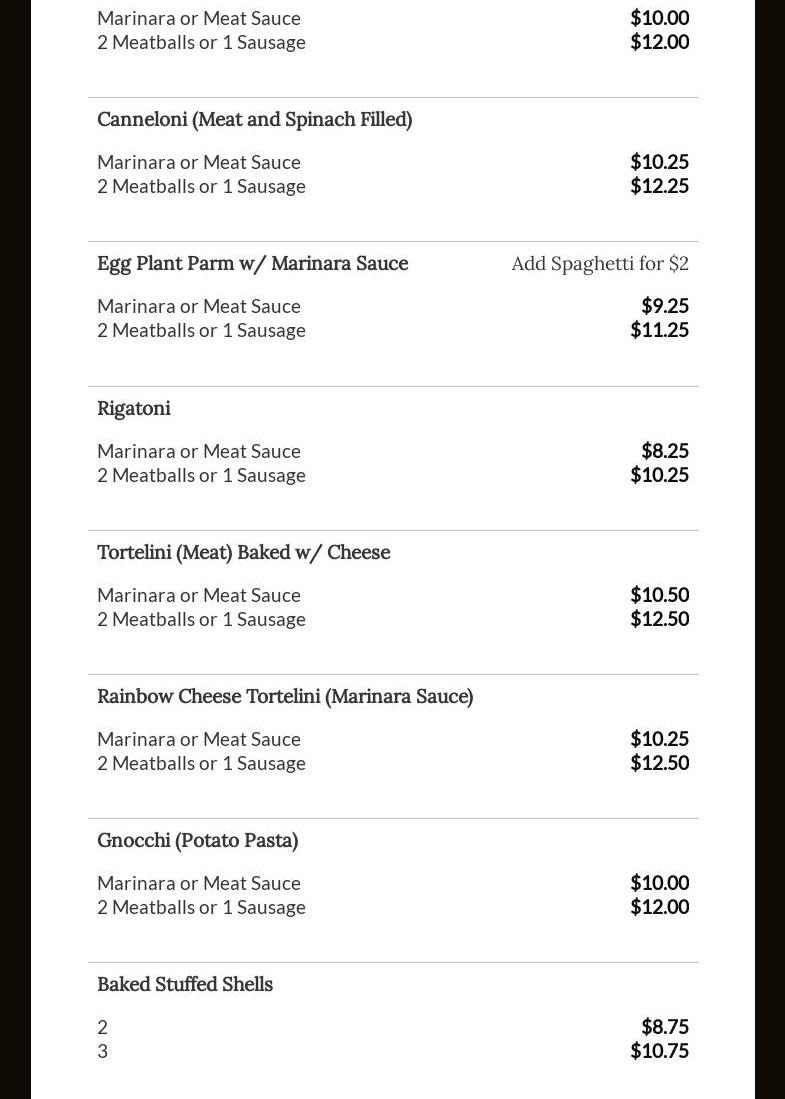Screen dimensions: 785x1099
Task: Select the $9.25 Egg Plant Parm price
Action: (x=665, y=306)
